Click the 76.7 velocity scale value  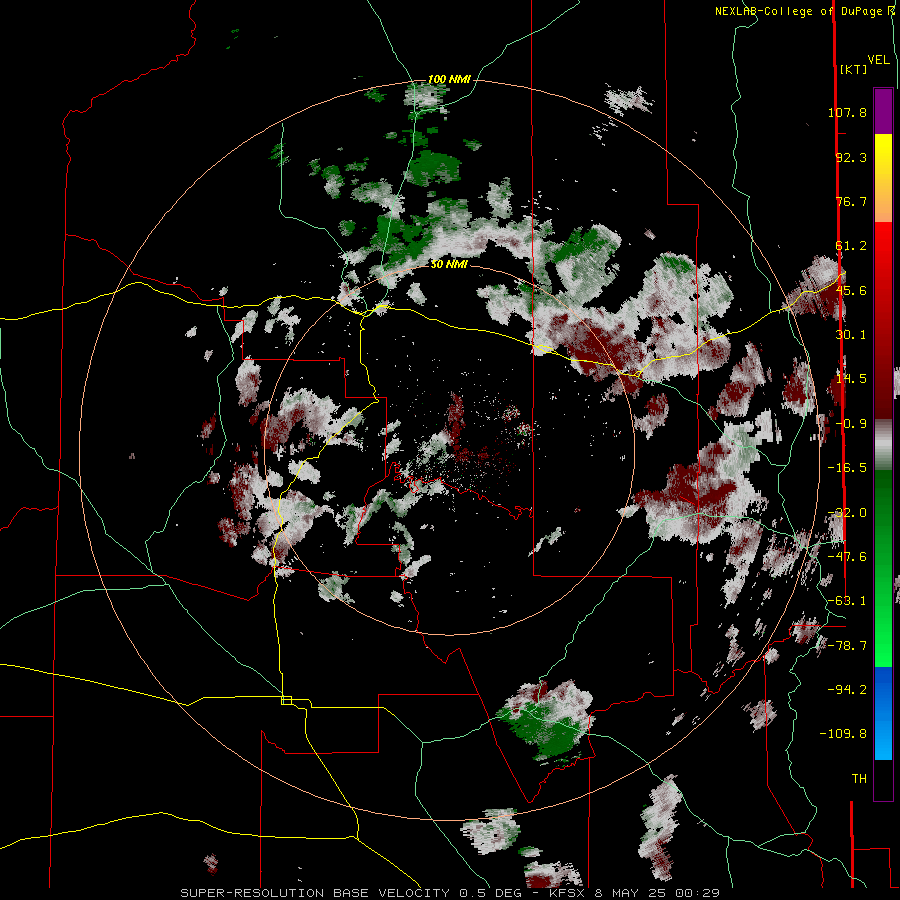click(x=851, y=201)
